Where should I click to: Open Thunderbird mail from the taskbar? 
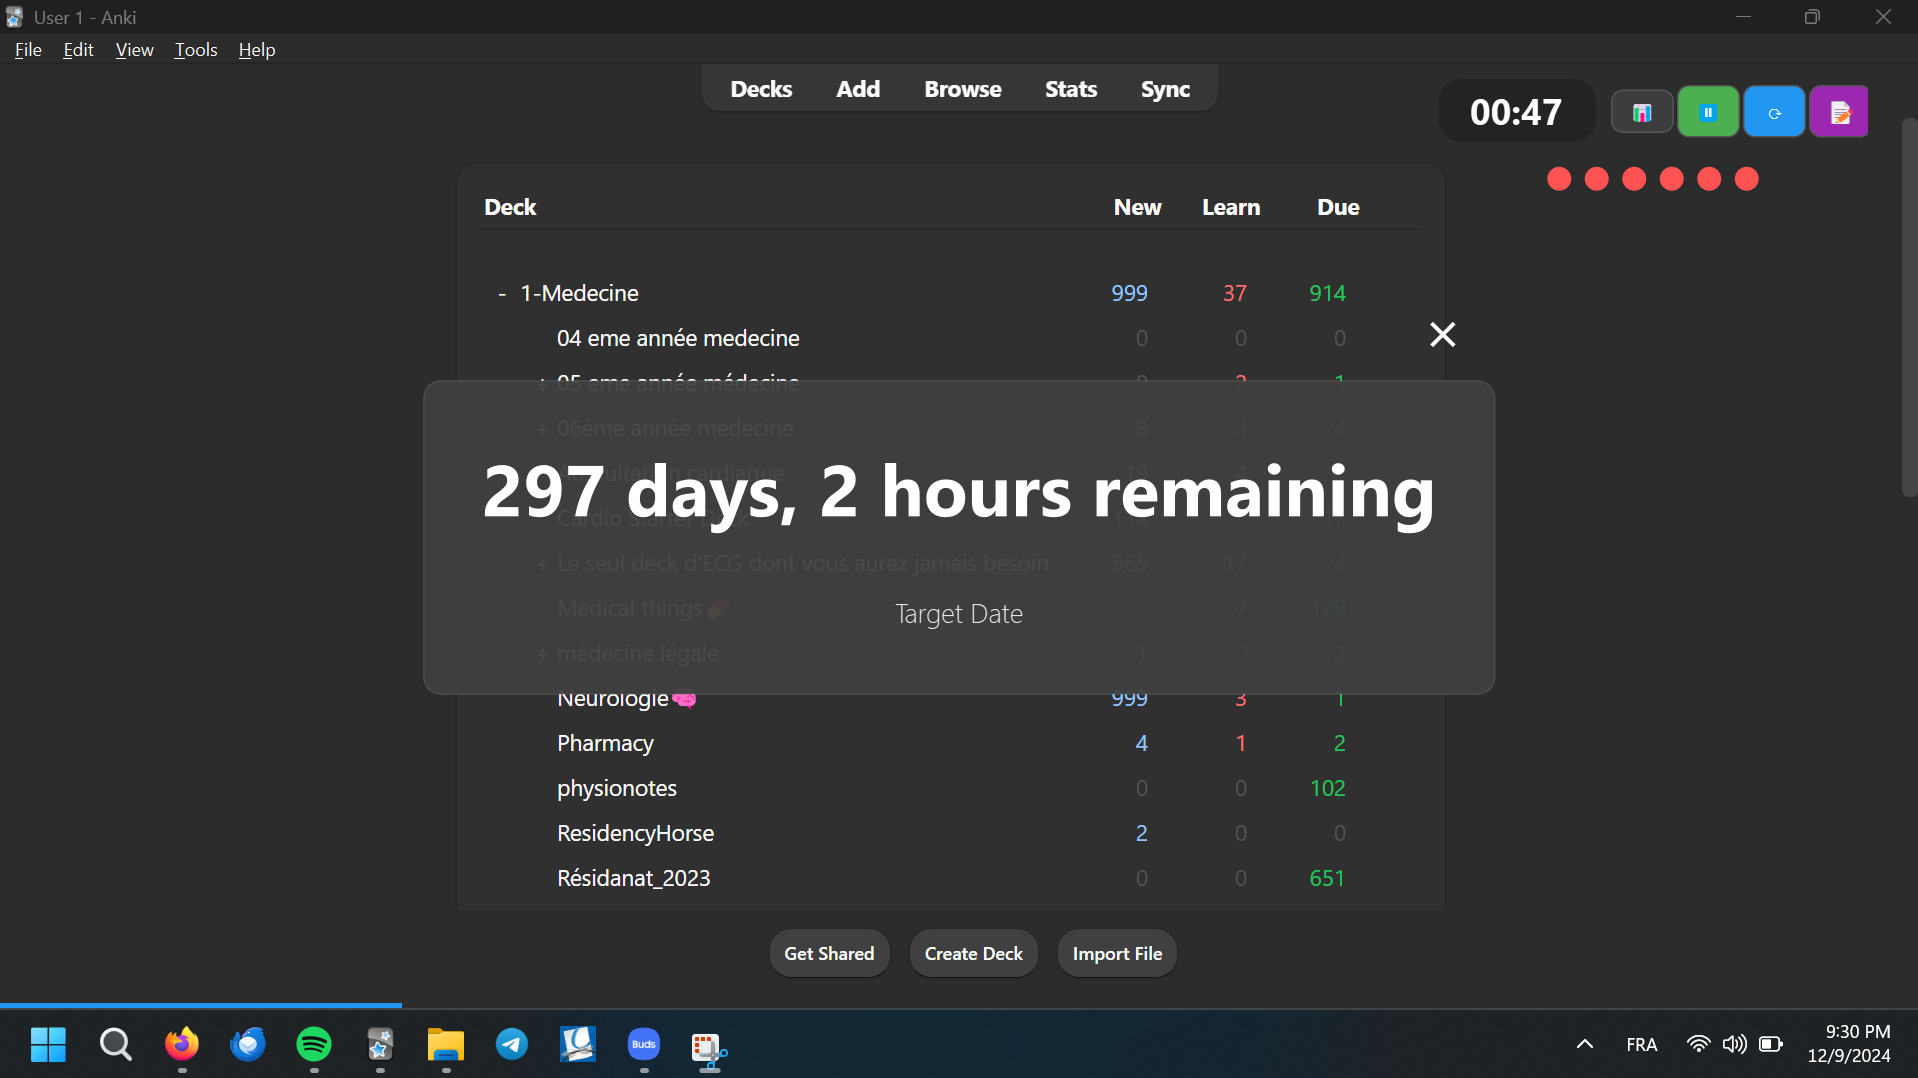click(248, 1045)
